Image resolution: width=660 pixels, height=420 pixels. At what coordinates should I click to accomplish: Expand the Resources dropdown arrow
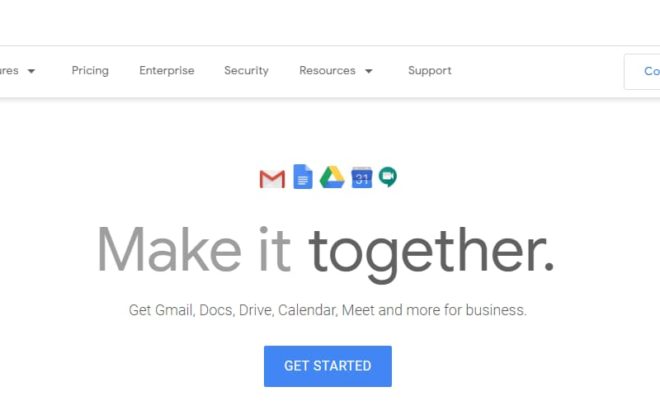click(369, 71)
